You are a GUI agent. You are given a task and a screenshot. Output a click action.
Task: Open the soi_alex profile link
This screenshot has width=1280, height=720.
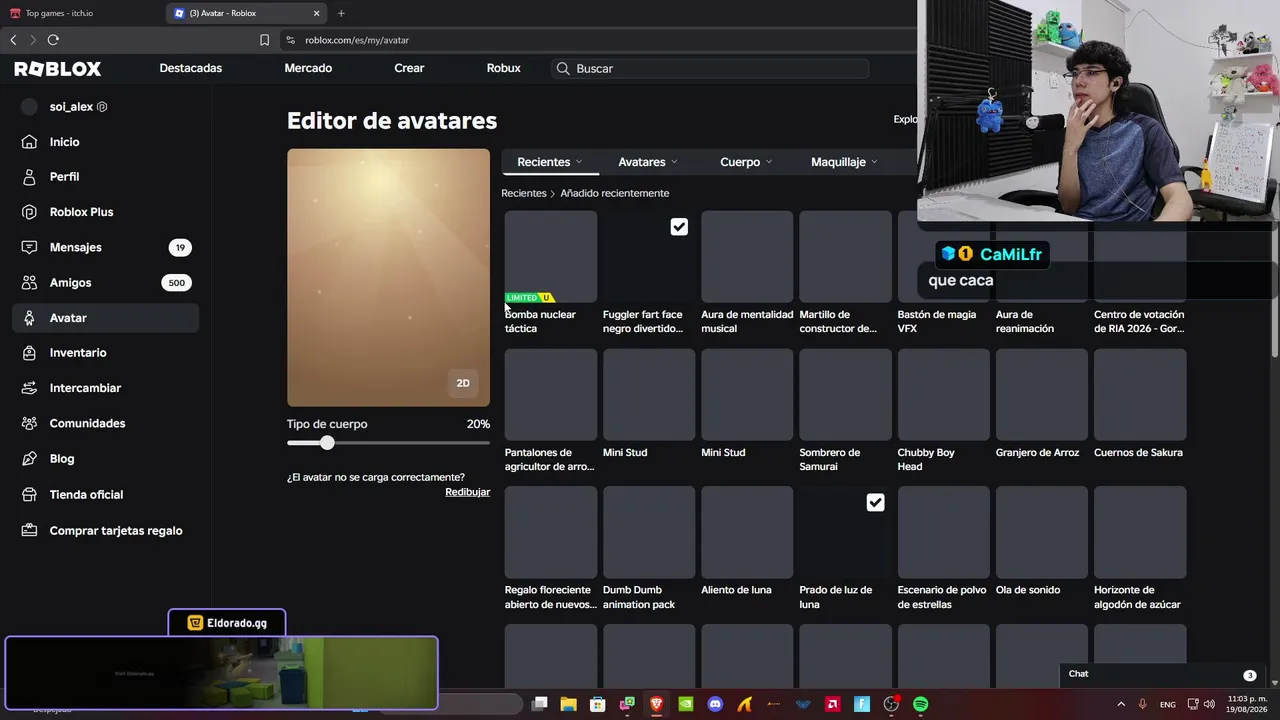(71, 107)
